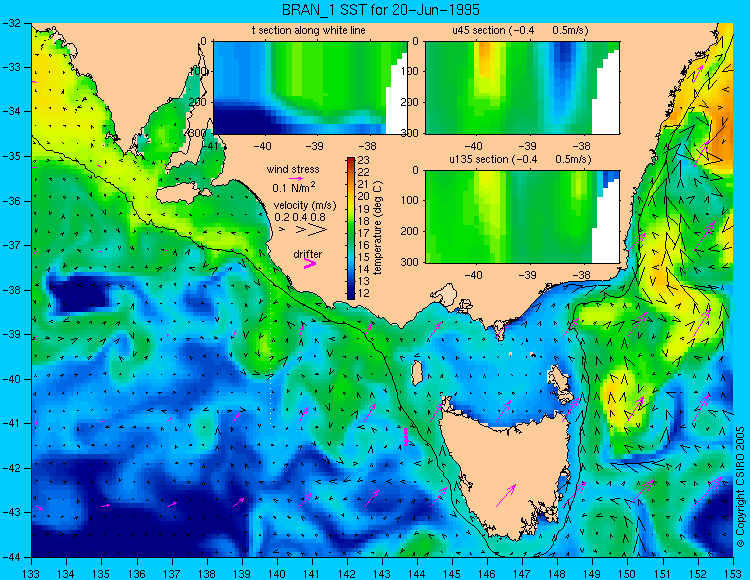Click the 20 value on the temperature colorbar
This screenshot has height=580, width=750.
click(364, 197)
